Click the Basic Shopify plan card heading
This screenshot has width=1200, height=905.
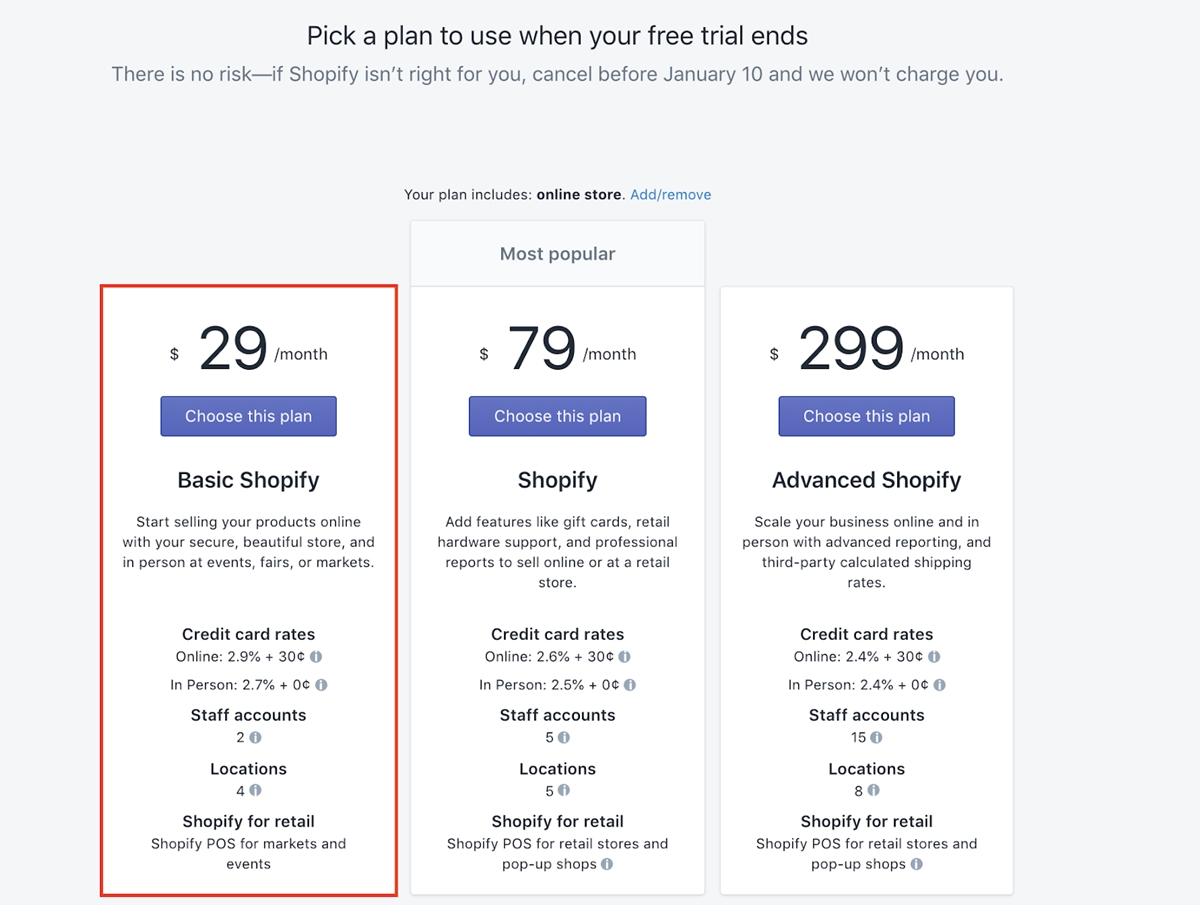tap(248, 480)
